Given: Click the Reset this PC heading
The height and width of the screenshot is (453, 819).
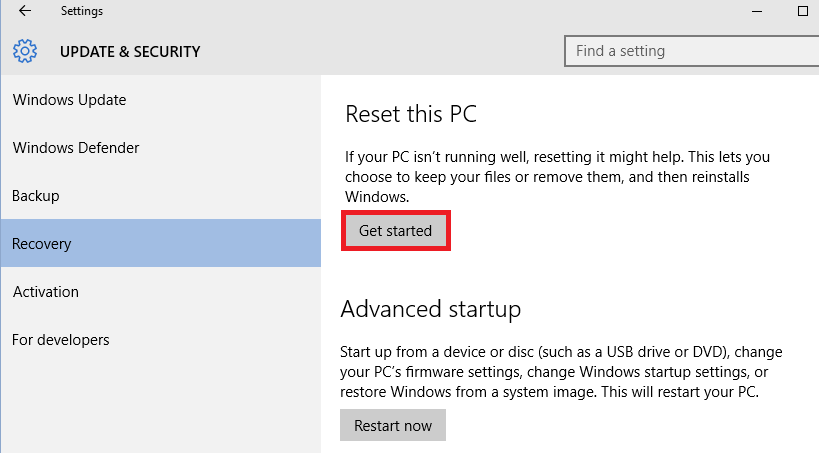Looking at the screenshot, I should coord(411,114).
